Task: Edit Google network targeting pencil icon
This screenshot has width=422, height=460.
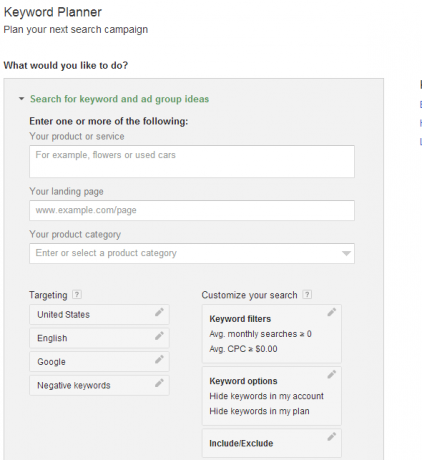Action: pyautogui.click(x=159, y=359)
